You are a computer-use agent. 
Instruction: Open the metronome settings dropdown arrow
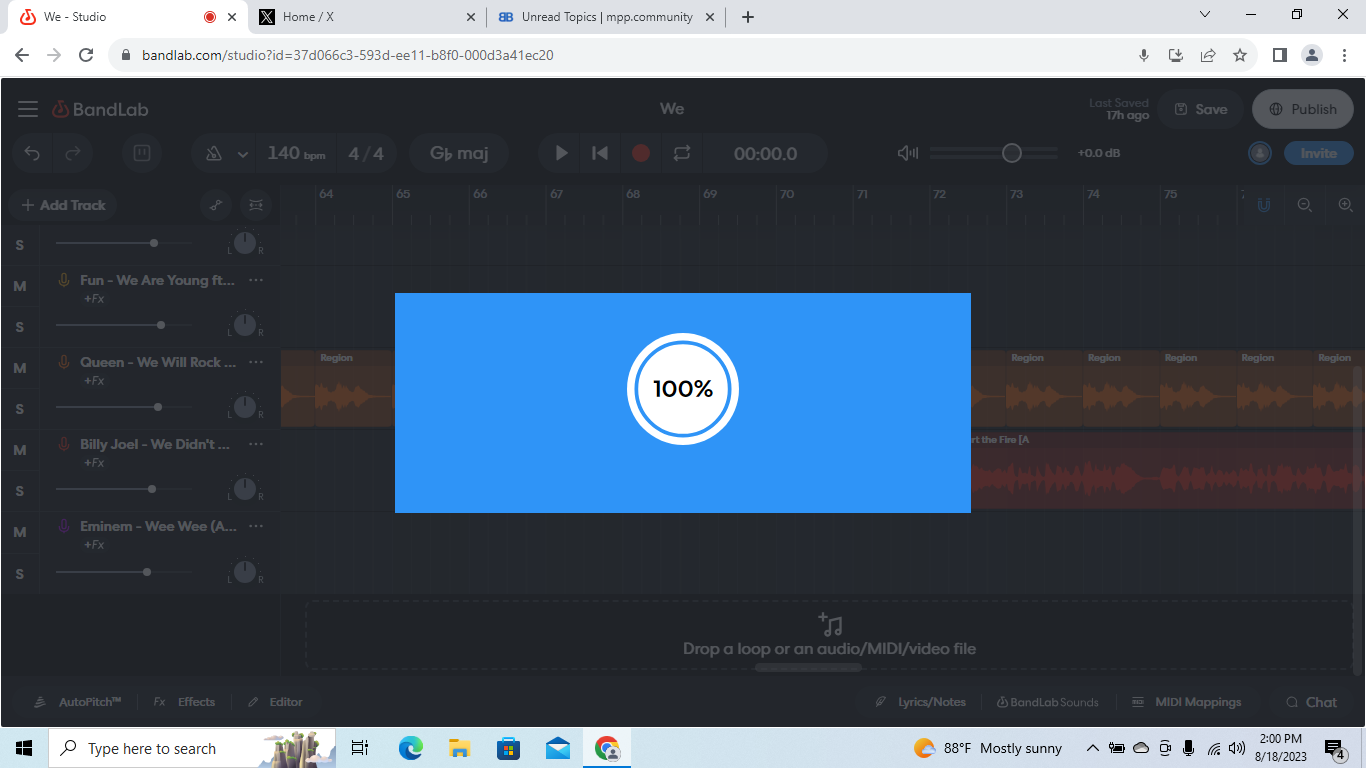point(242,154)
